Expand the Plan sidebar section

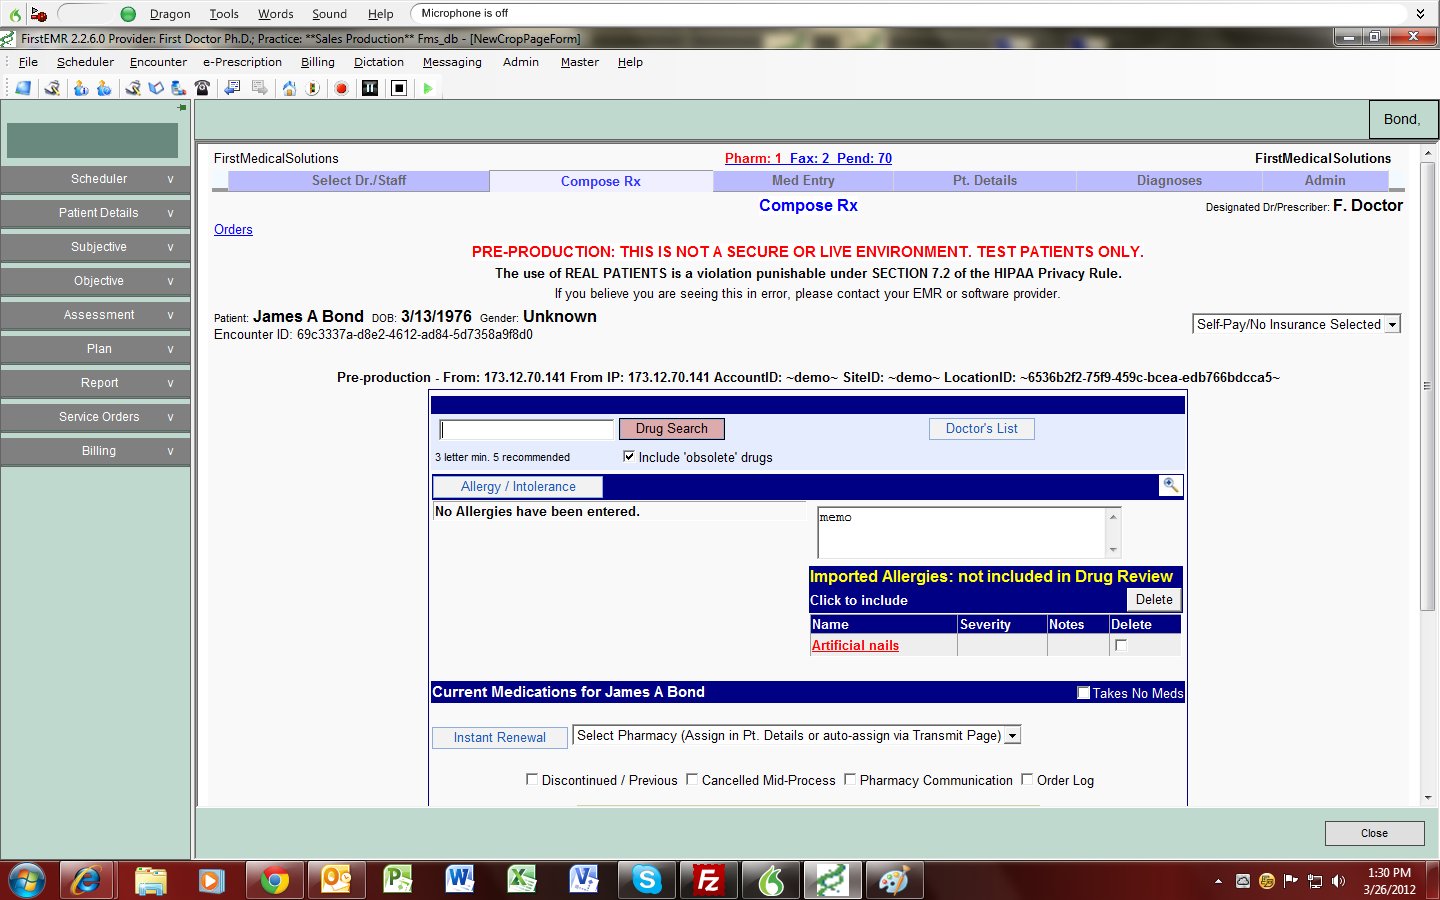pyautogui.click(x=95, y=349)
